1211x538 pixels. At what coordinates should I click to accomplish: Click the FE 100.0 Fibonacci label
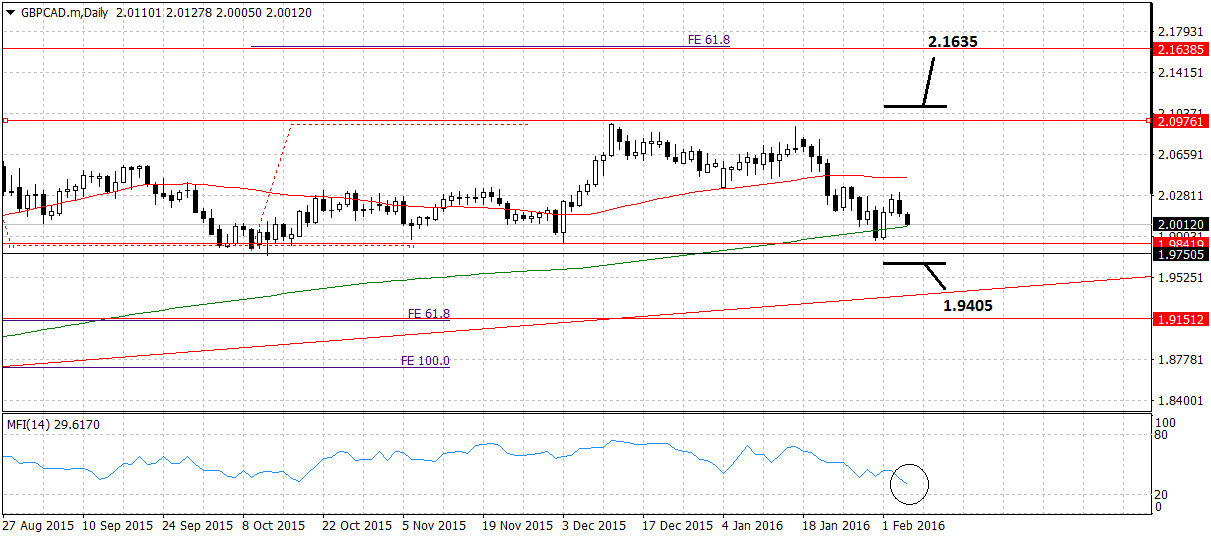point(425,361)
